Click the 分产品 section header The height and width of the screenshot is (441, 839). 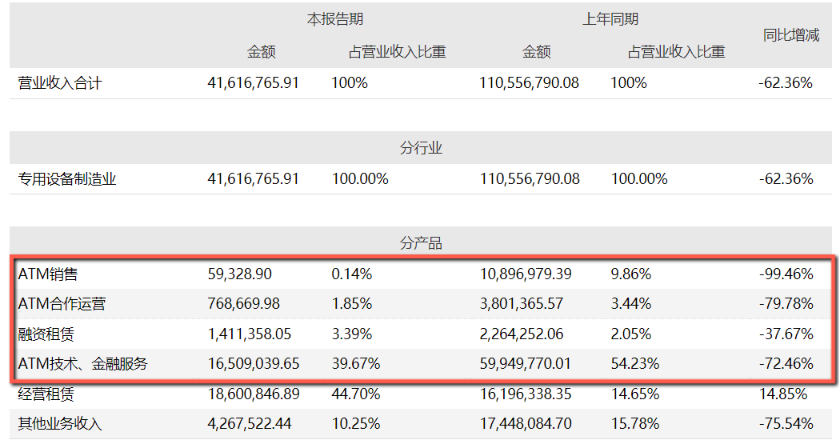tap(421, 243)
